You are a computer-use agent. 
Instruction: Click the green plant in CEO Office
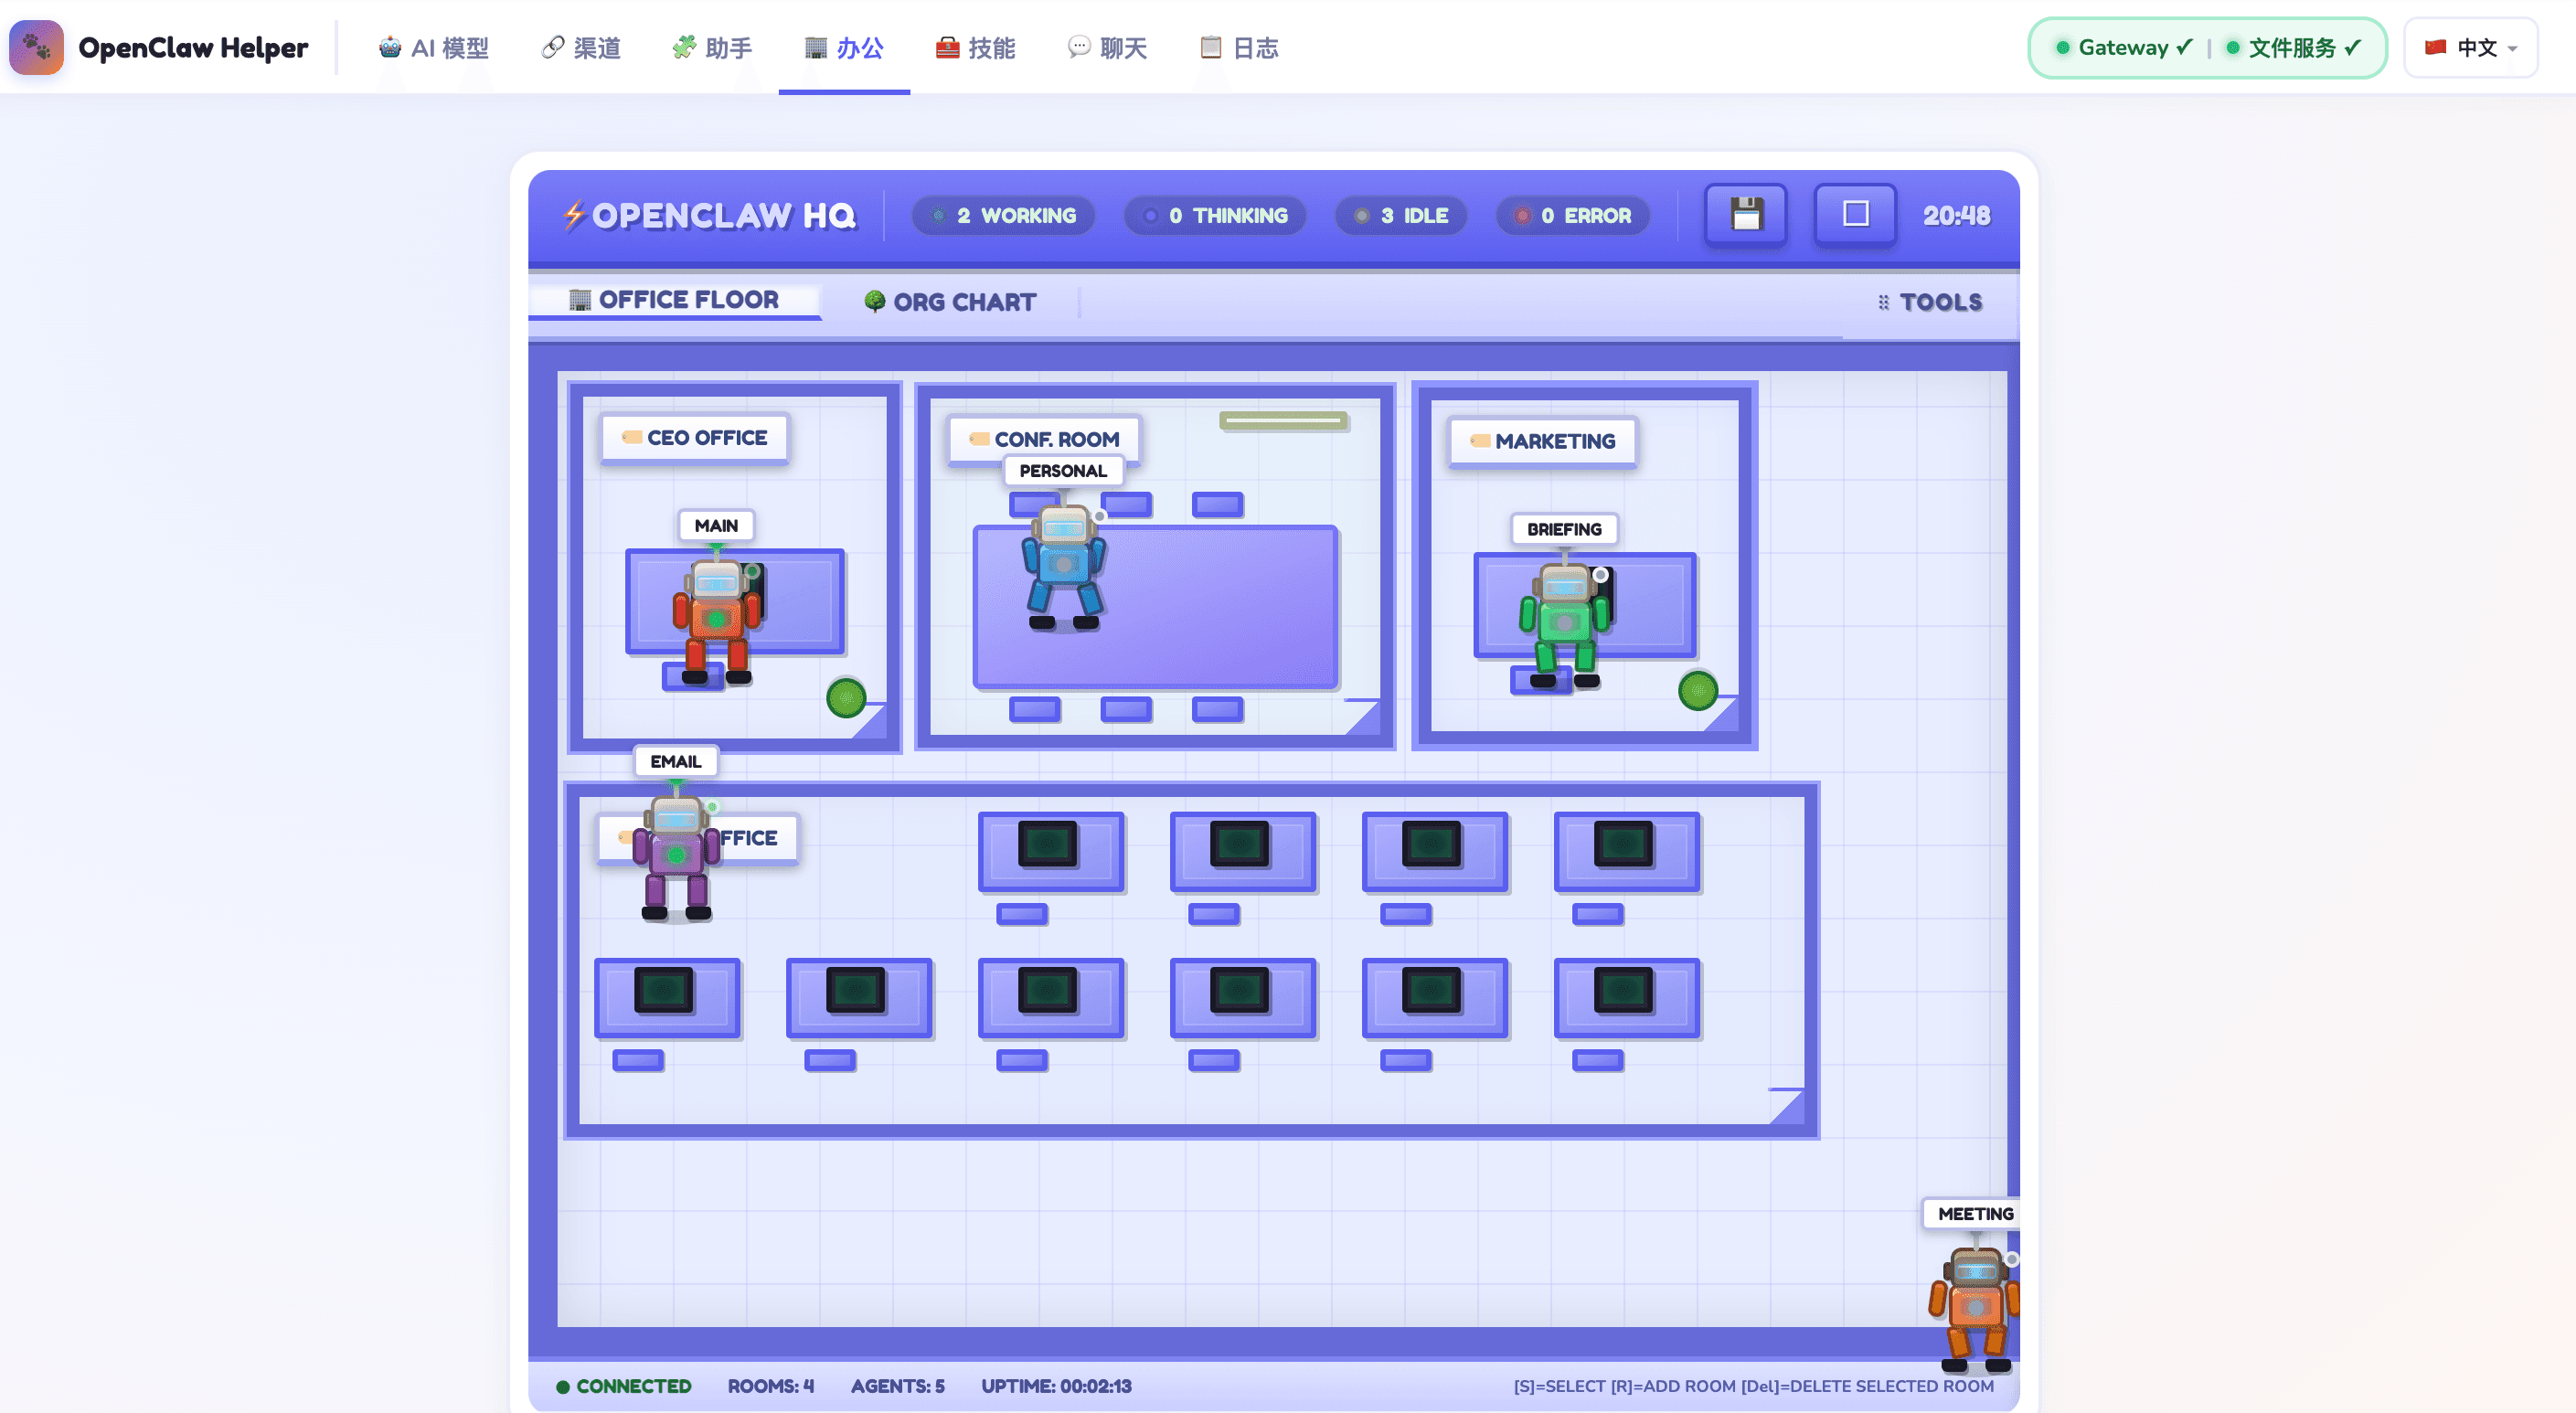click(846, 697)
